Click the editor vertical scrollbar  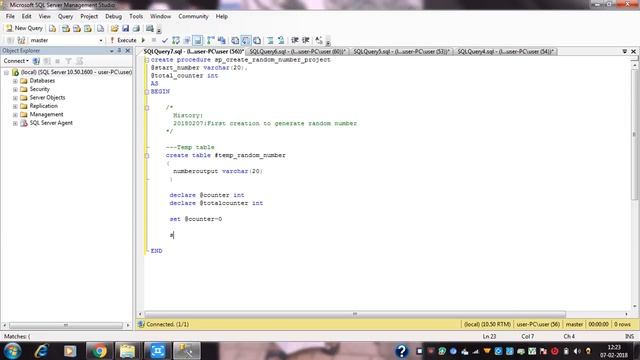(634, 133)
